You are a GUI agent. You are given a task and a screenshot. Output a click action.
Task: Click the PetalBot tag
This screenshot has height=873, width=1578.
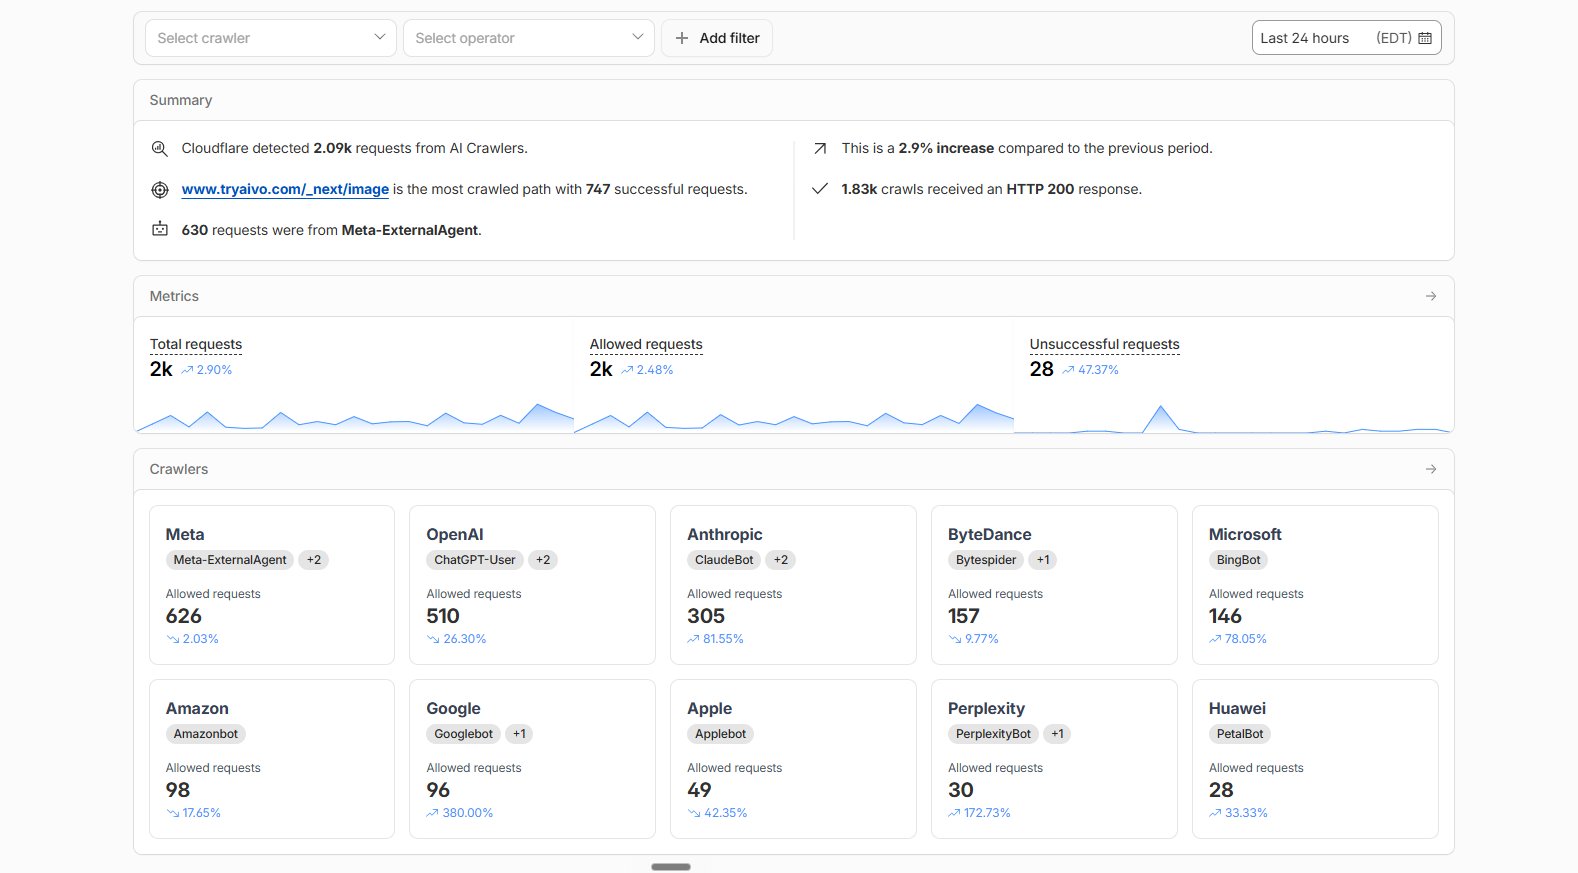pos(1240,734)
